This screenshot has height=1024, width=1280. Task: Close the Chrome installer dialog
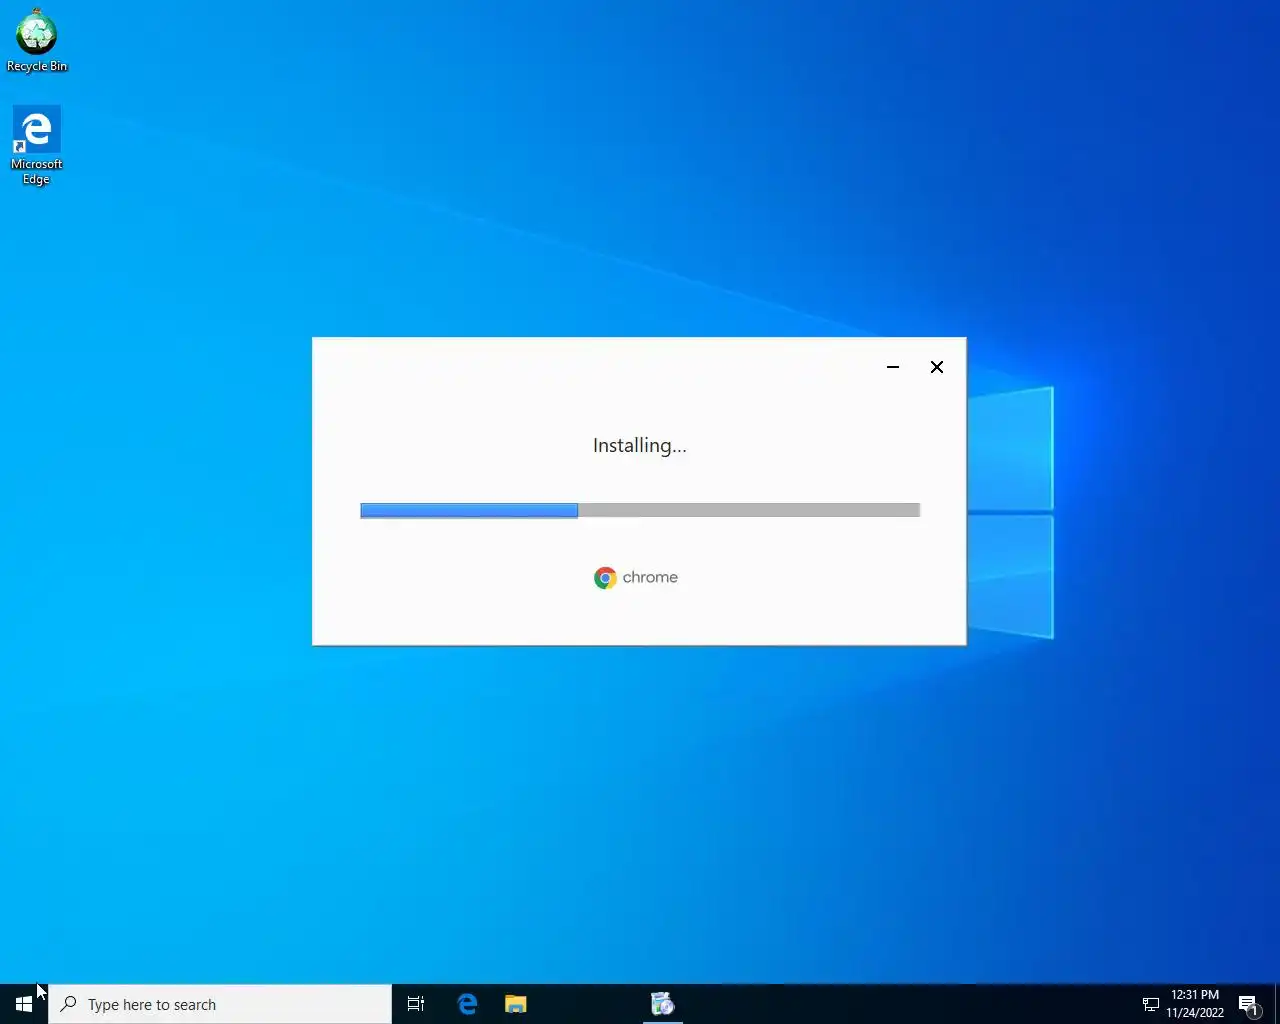click(x=937, y=367)
